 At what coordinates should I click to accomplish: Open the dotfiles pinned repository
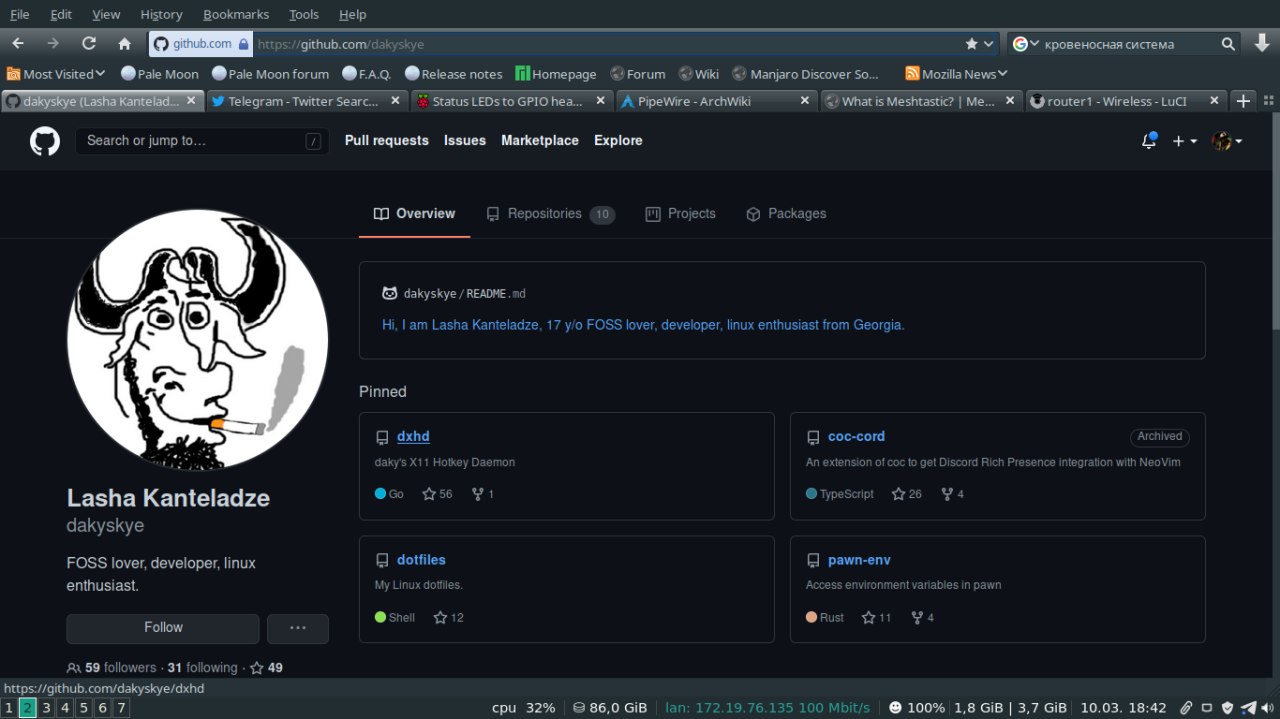[x=421, y=560]
